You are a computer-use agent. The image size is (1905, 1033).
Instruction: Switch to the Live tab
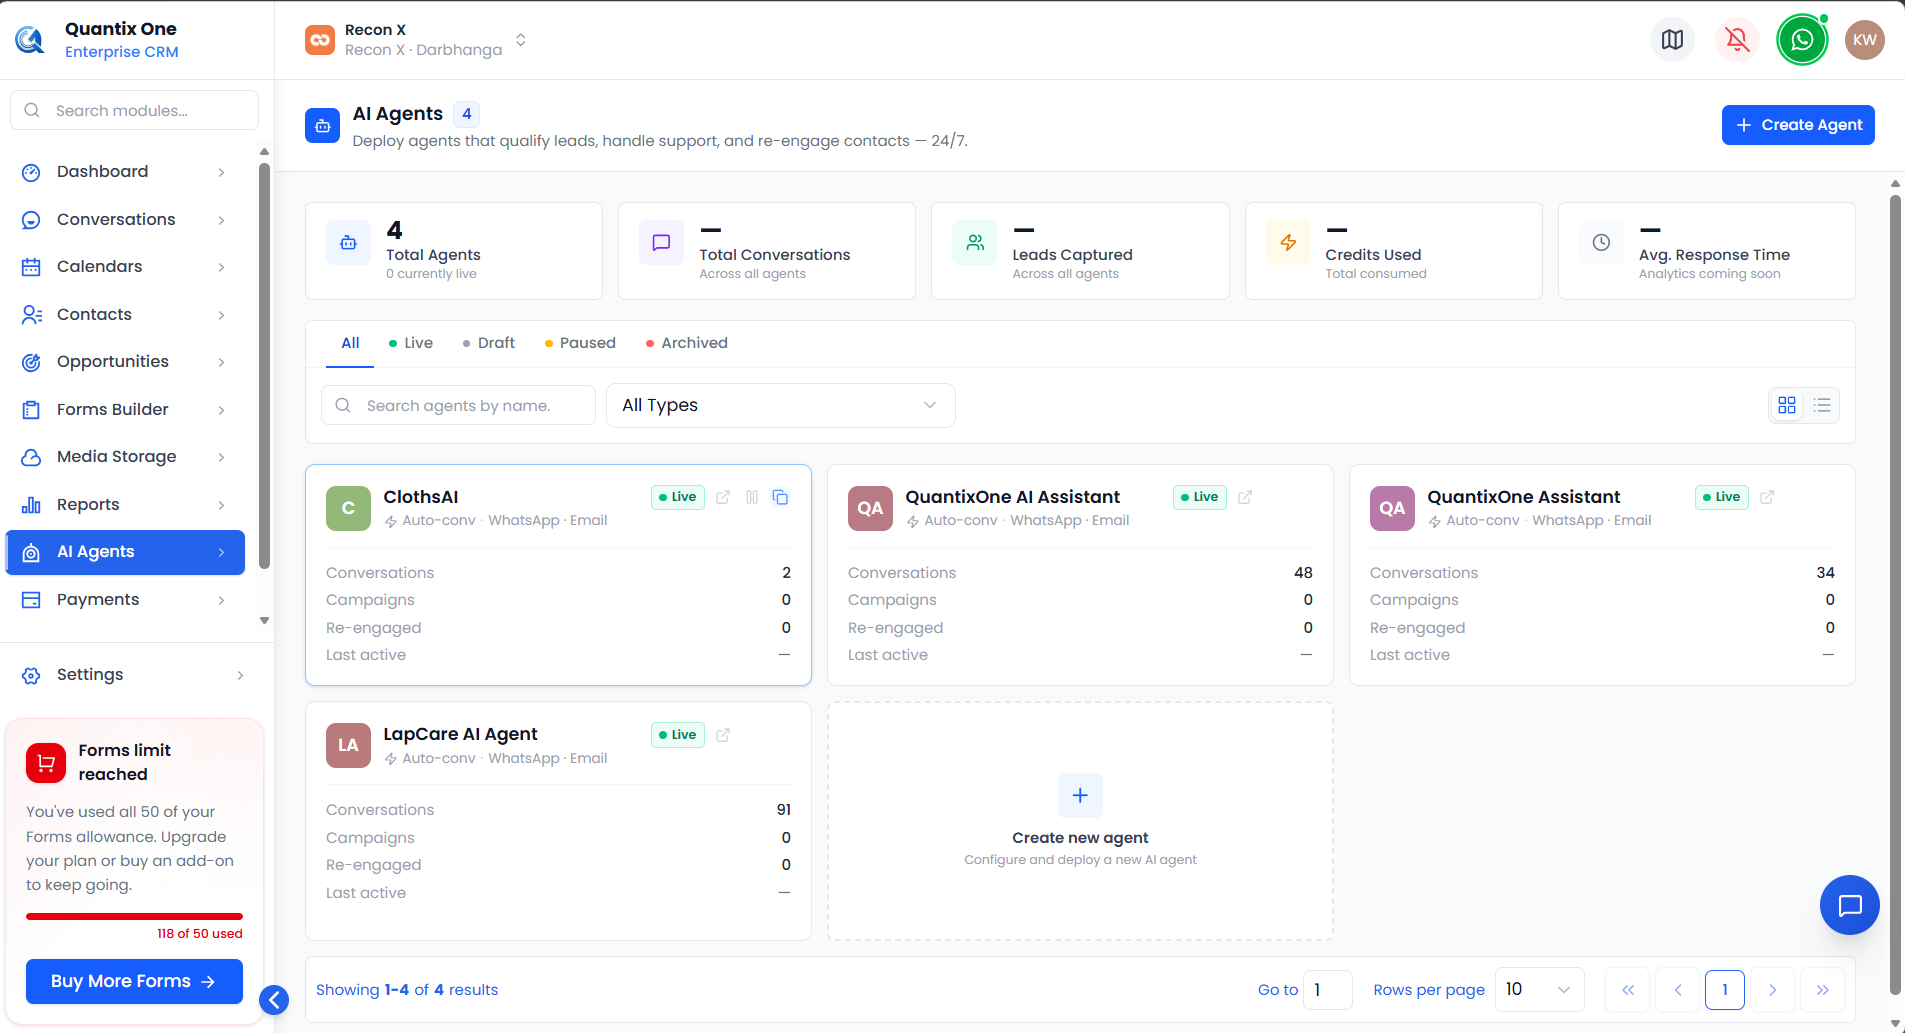[x=411, y=343]
